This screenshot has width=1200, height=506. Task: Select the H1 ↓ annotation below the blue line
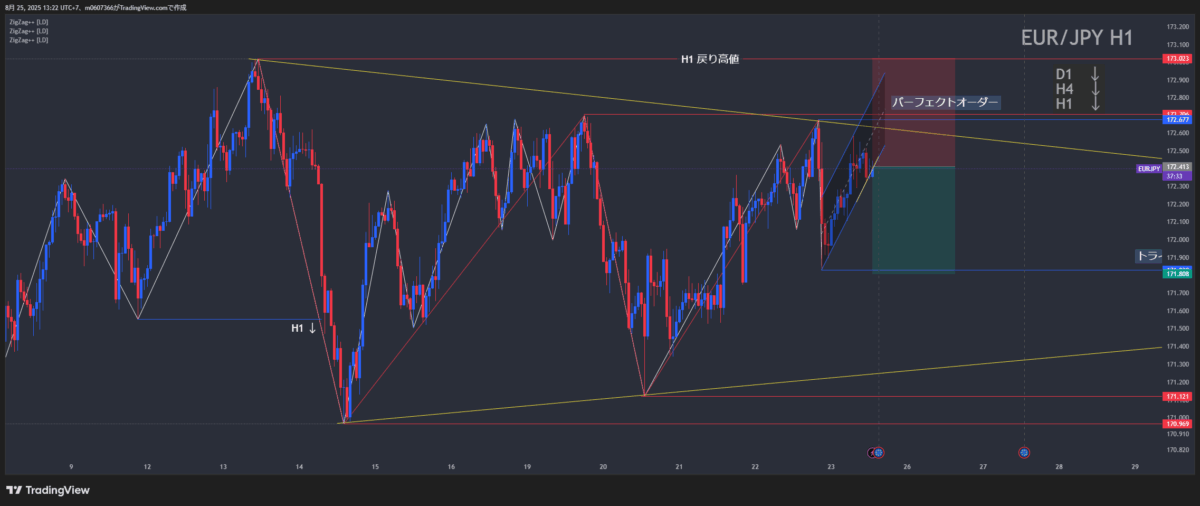pyautogui.click(x=304, y=328)
